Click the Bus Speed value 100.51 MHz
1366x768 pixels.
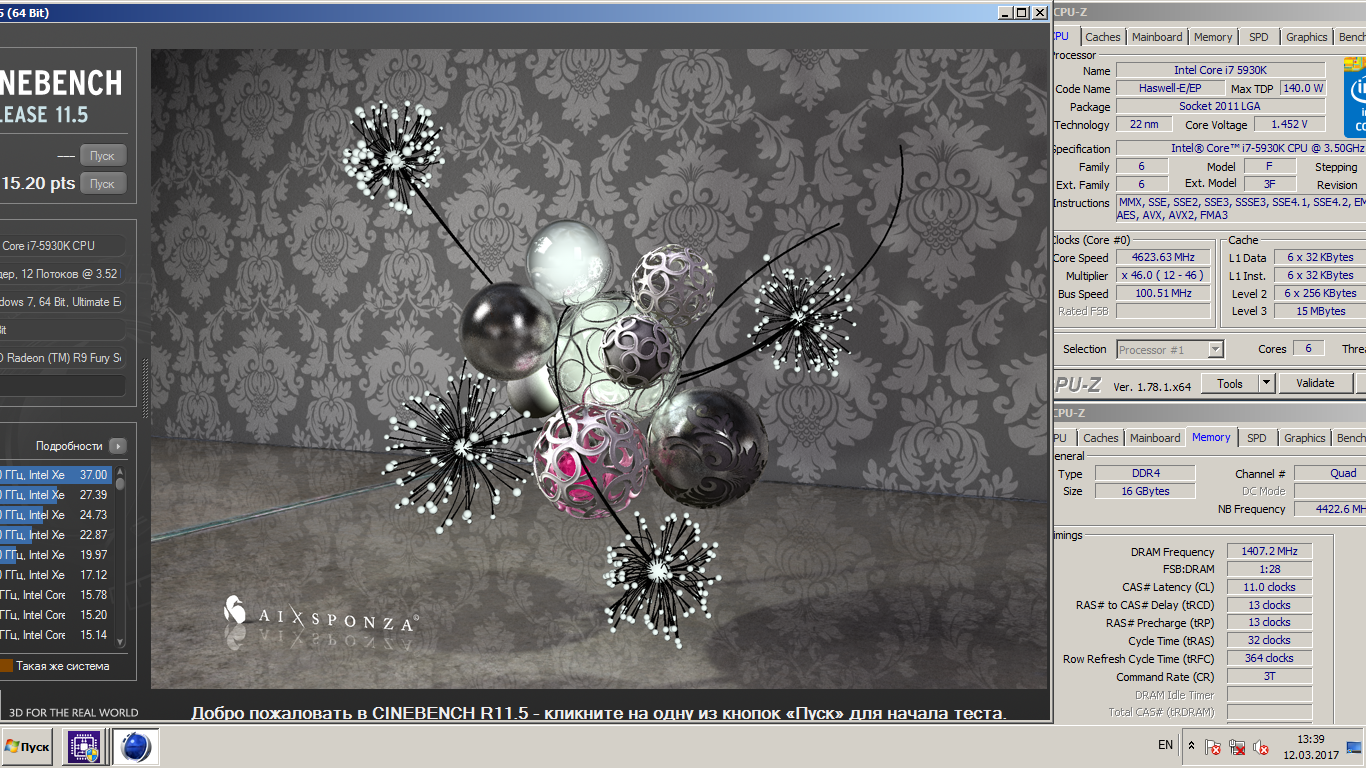pyautogui.click(x=1163, y=294)
